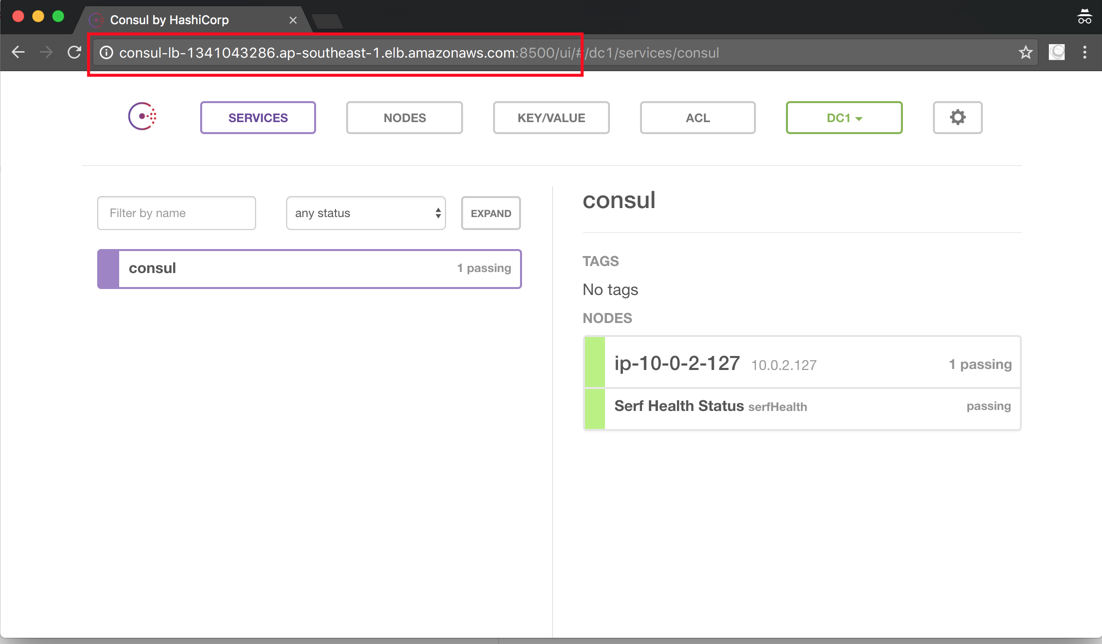This screenshot has width=1102, height=644.
Task: Click the incognito icon at top right
Action: click(1084, 17)
